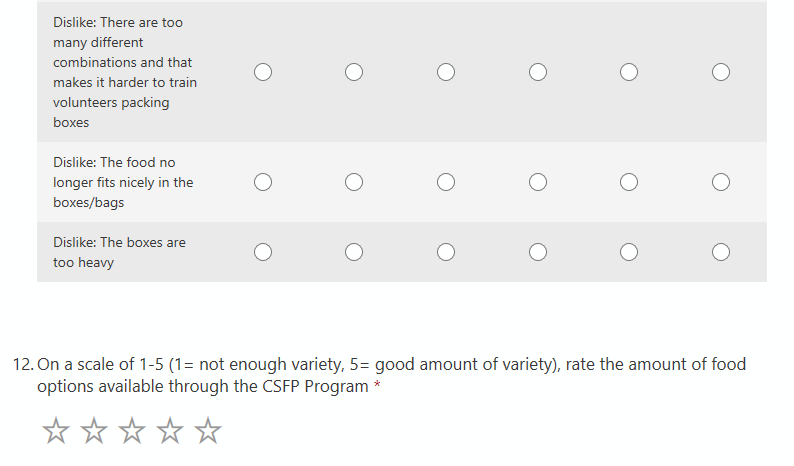Select first radio for too many combinations

(263, 72)
